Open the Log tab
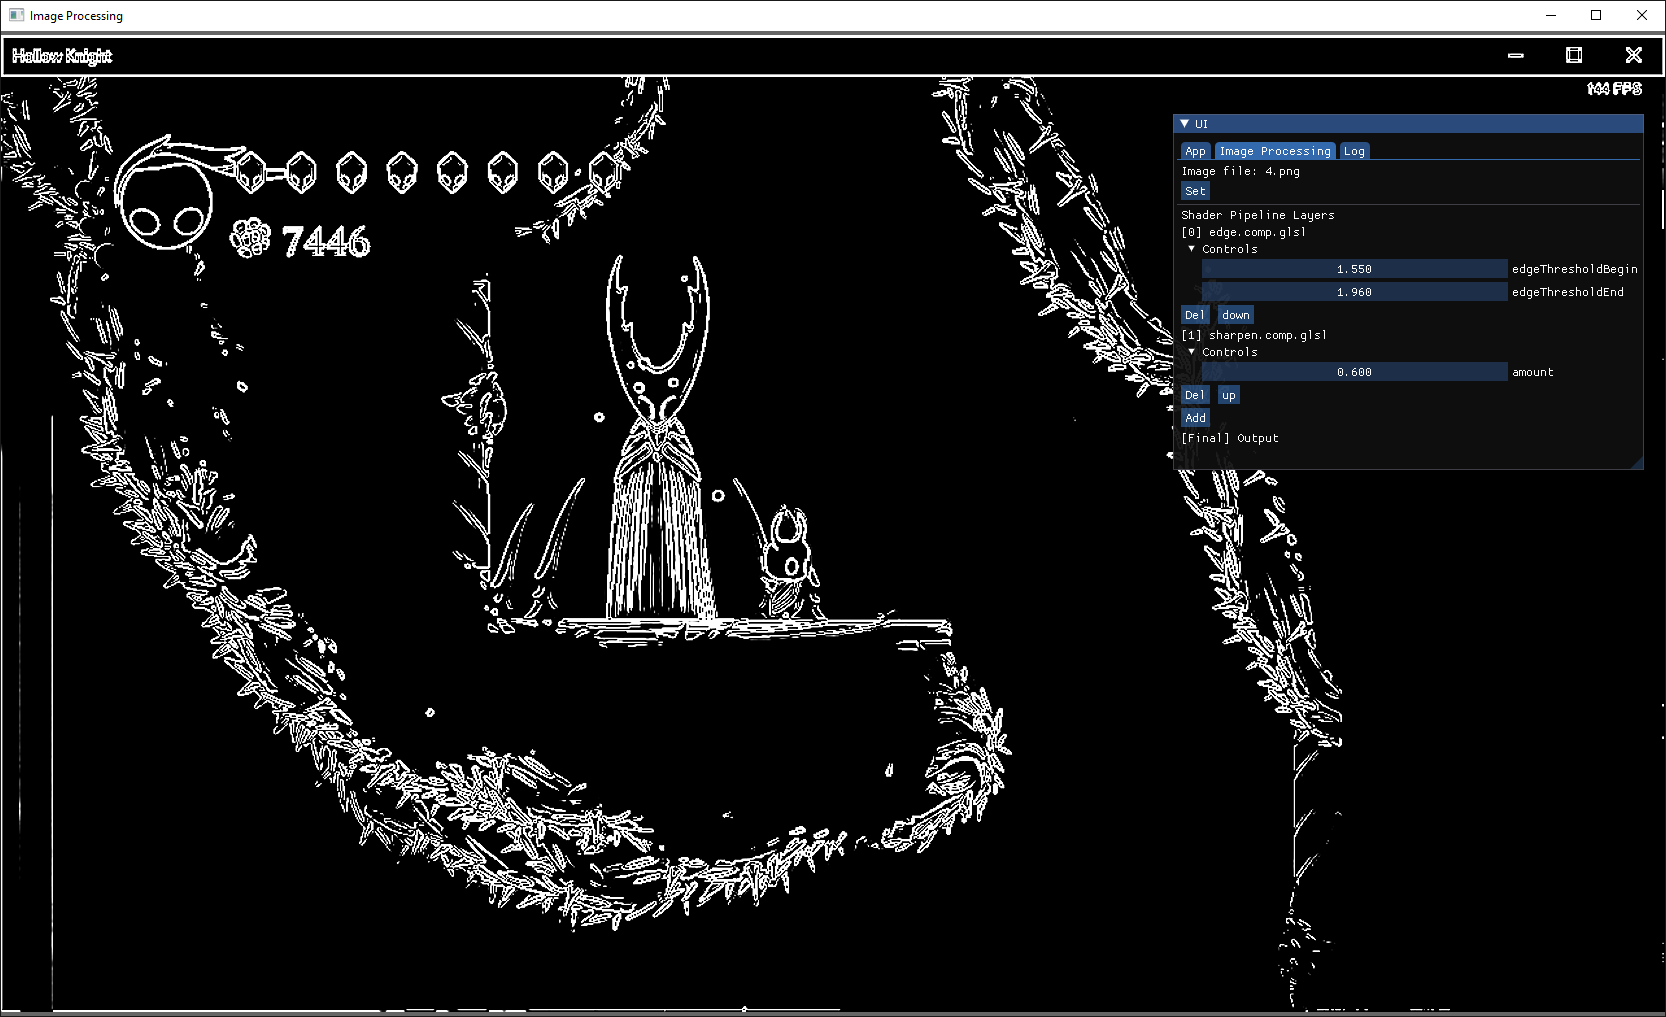 tap(1354, 151)
